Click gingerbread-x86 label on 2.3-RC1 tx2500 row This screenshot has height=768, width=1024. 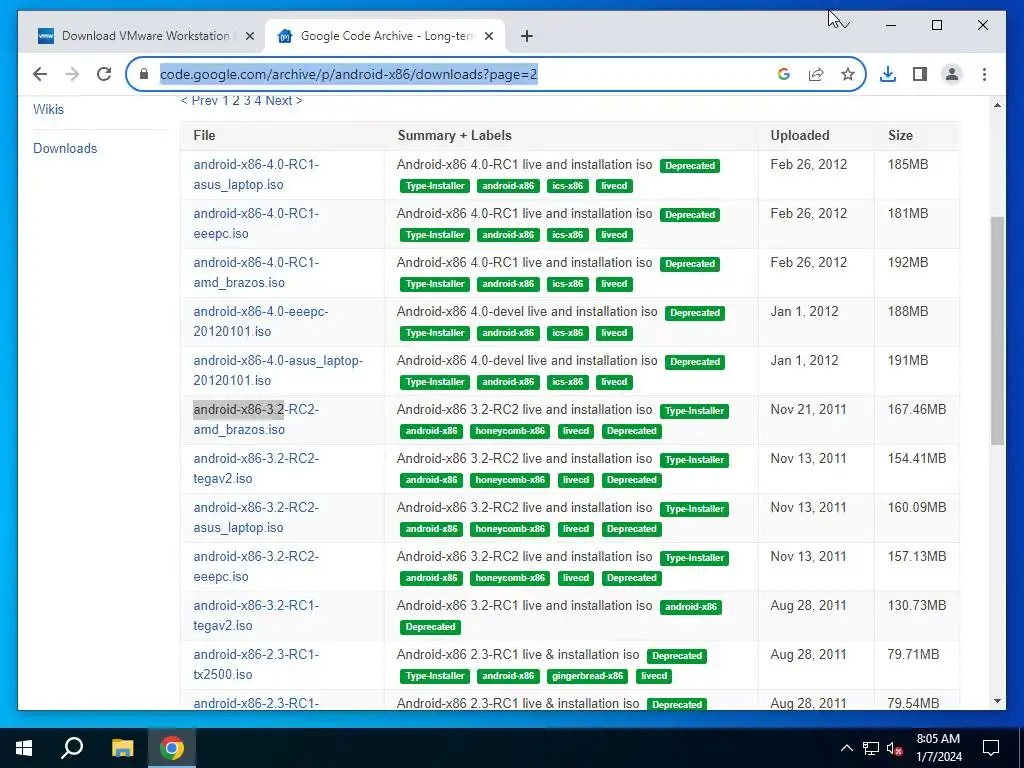pos(588,676)
